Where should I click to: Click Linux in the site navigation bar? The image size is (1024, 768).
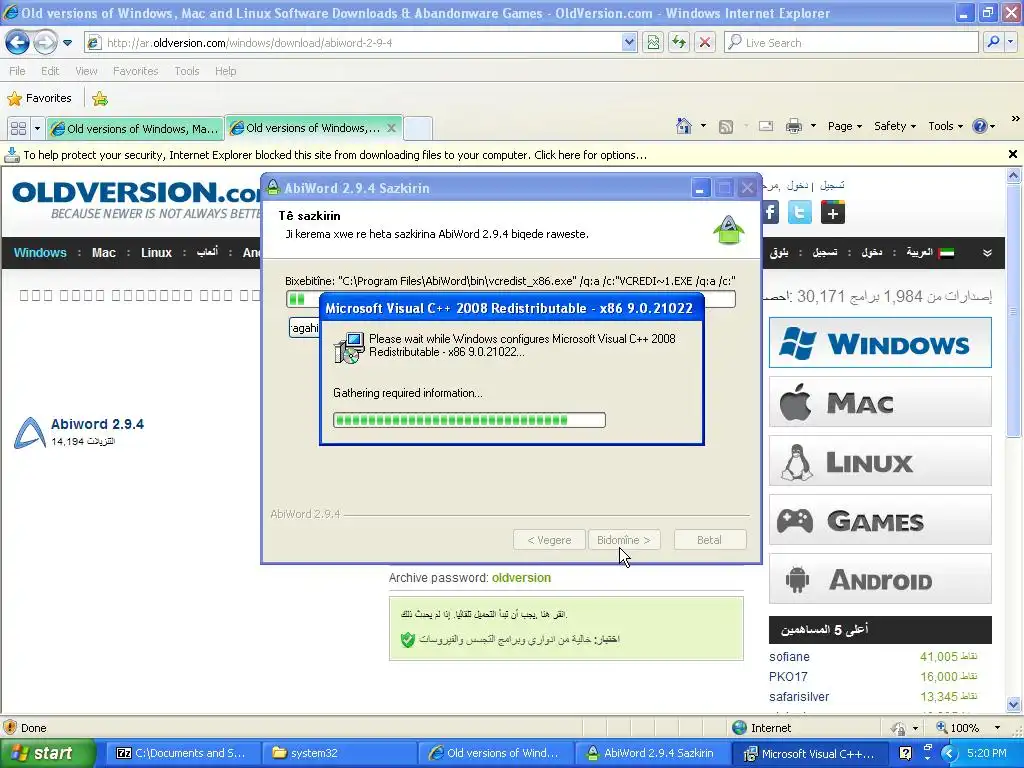156,253
